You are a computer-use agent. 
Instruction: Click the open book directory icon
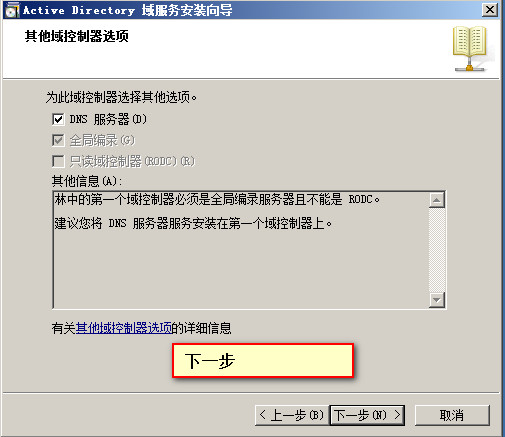(x=470, y=49)
